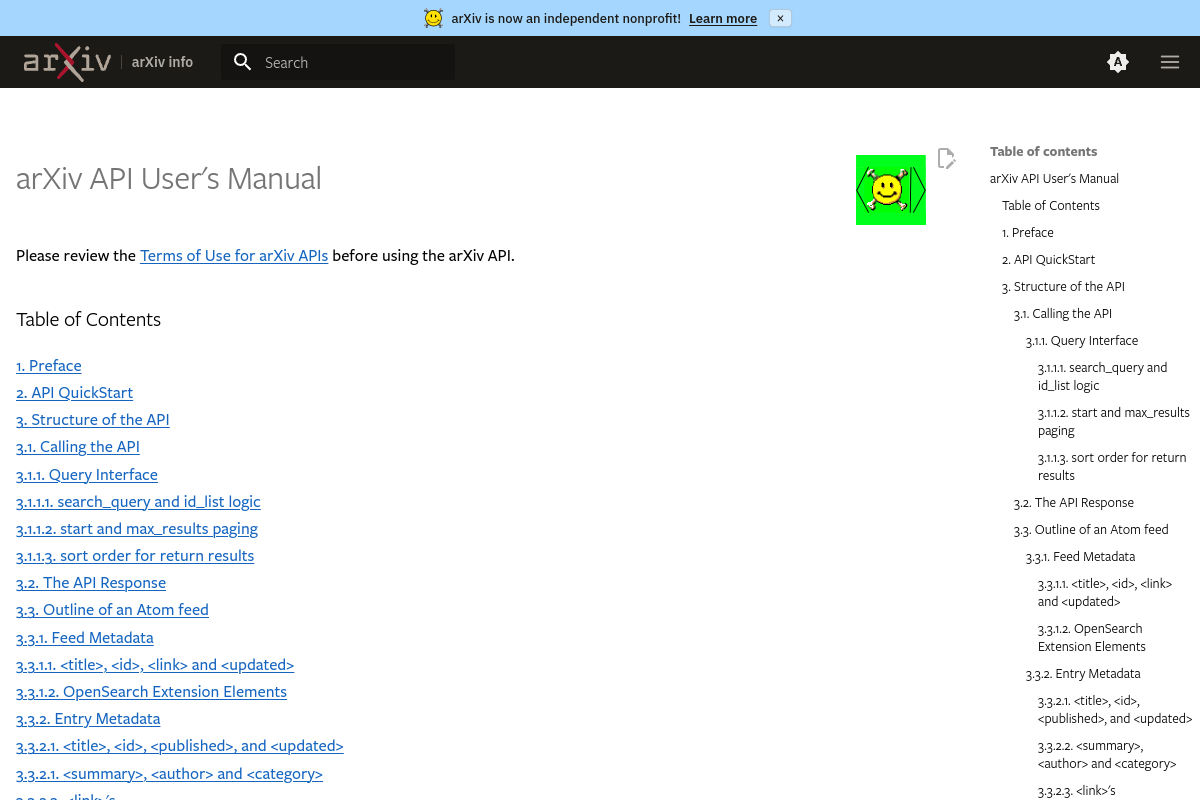Viewport: 1200px width, 800px height.
Task: Open 2. API QuickStart link in main content
Action: coord(74,393)
